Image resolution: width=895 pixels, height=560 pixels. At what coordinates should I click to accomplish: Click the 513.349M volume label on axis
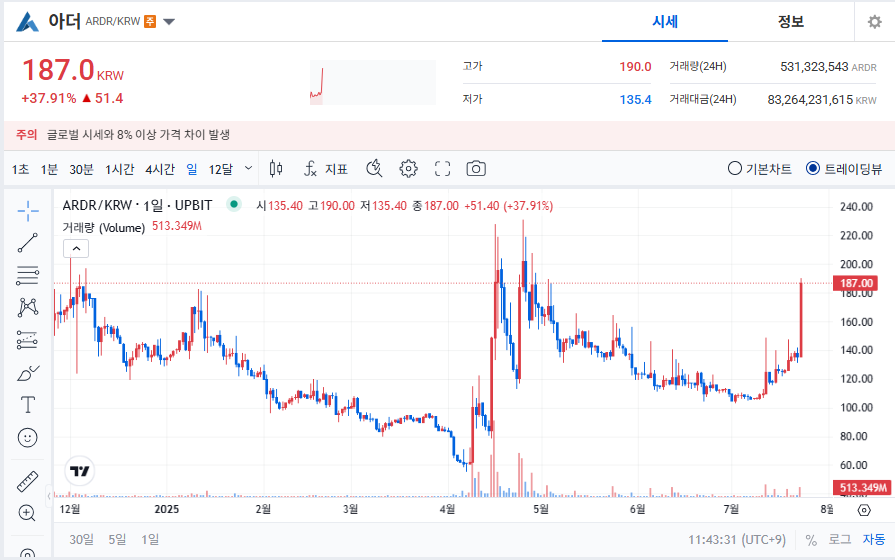862,487
